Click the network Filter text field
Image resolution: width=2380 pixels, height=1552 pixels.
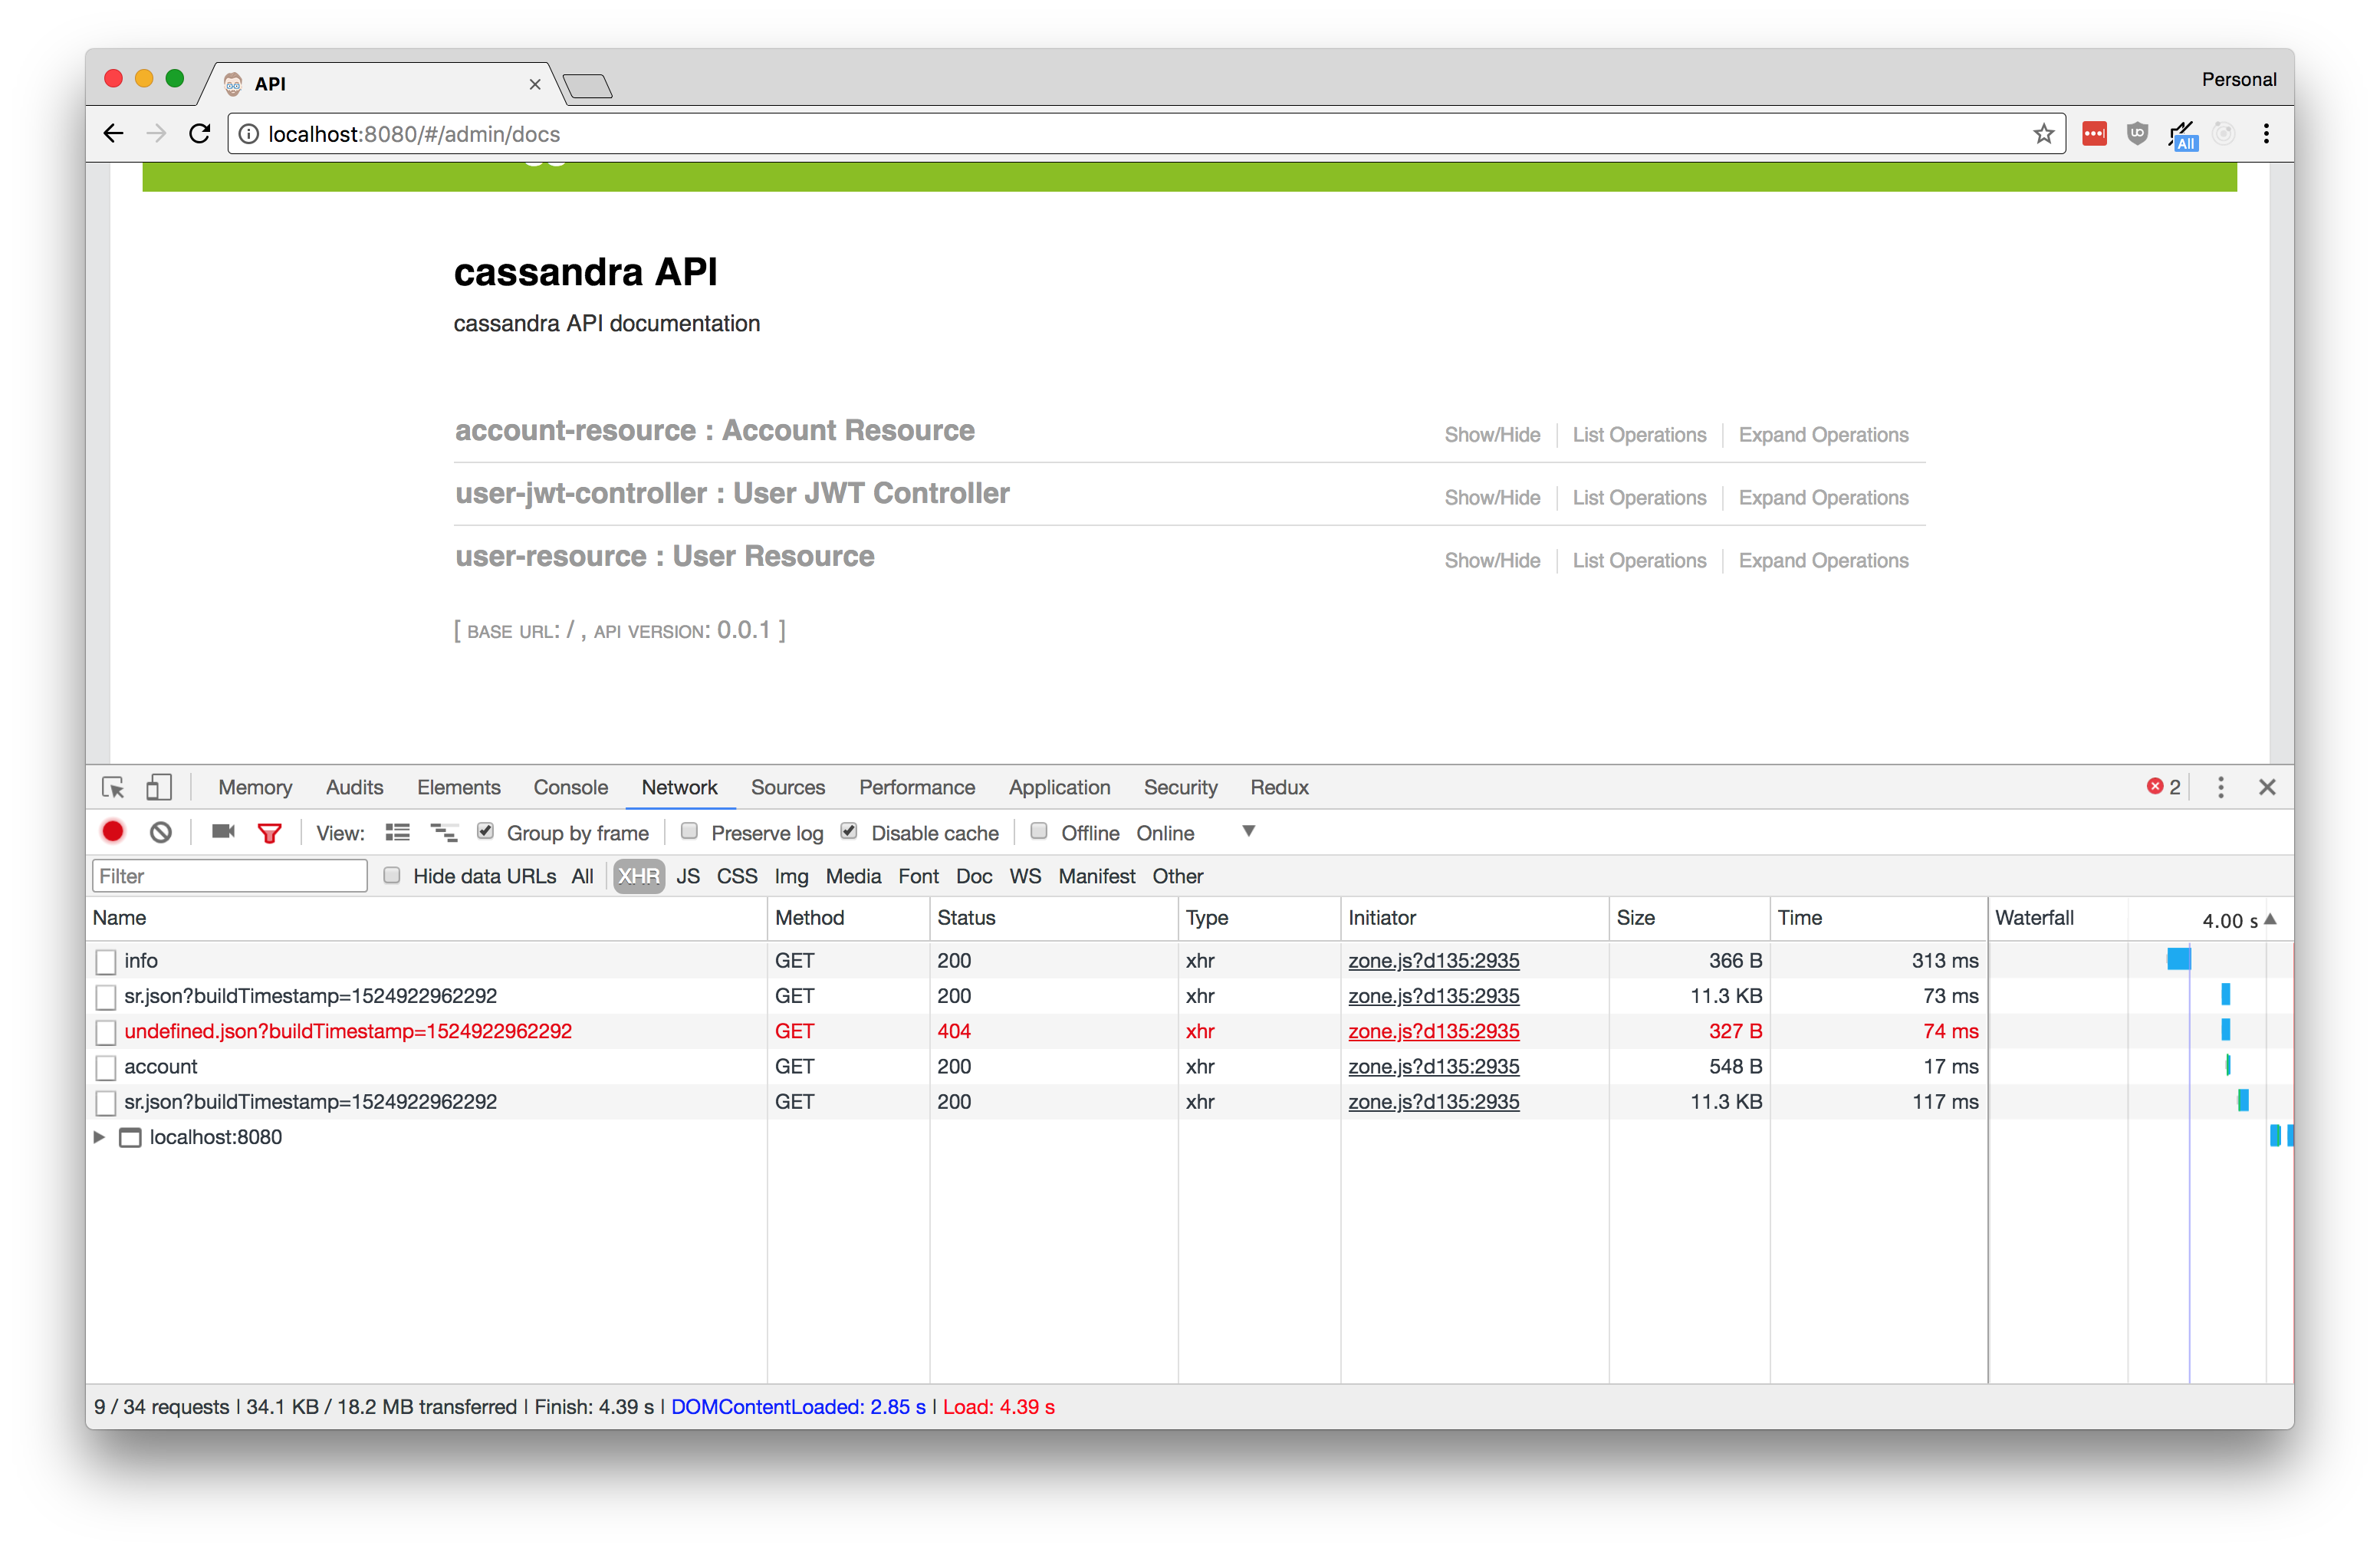tap(230, 876)
